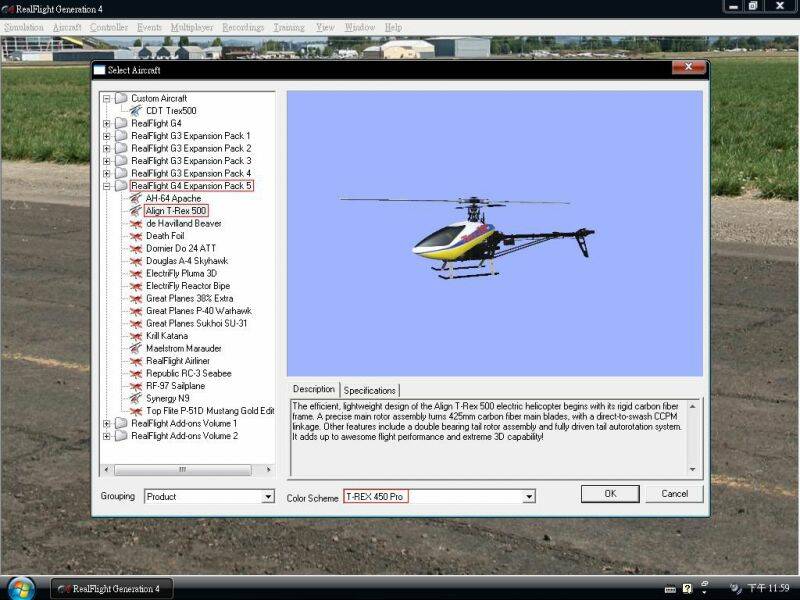Open the Color Scheme dropdown
The width and height of the screenshot is (800, 600).
coord(529,496)
